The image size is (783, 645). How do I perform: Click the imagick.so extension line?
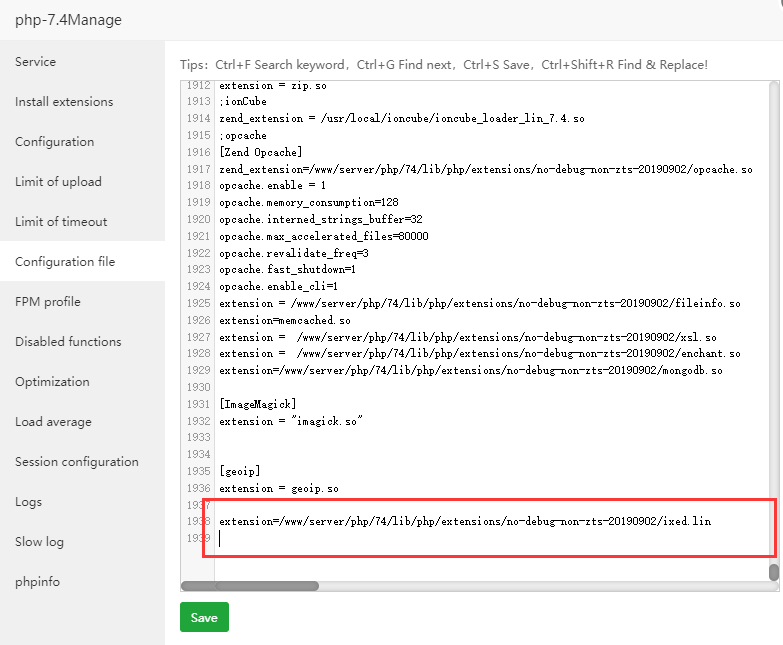[290, 421]
